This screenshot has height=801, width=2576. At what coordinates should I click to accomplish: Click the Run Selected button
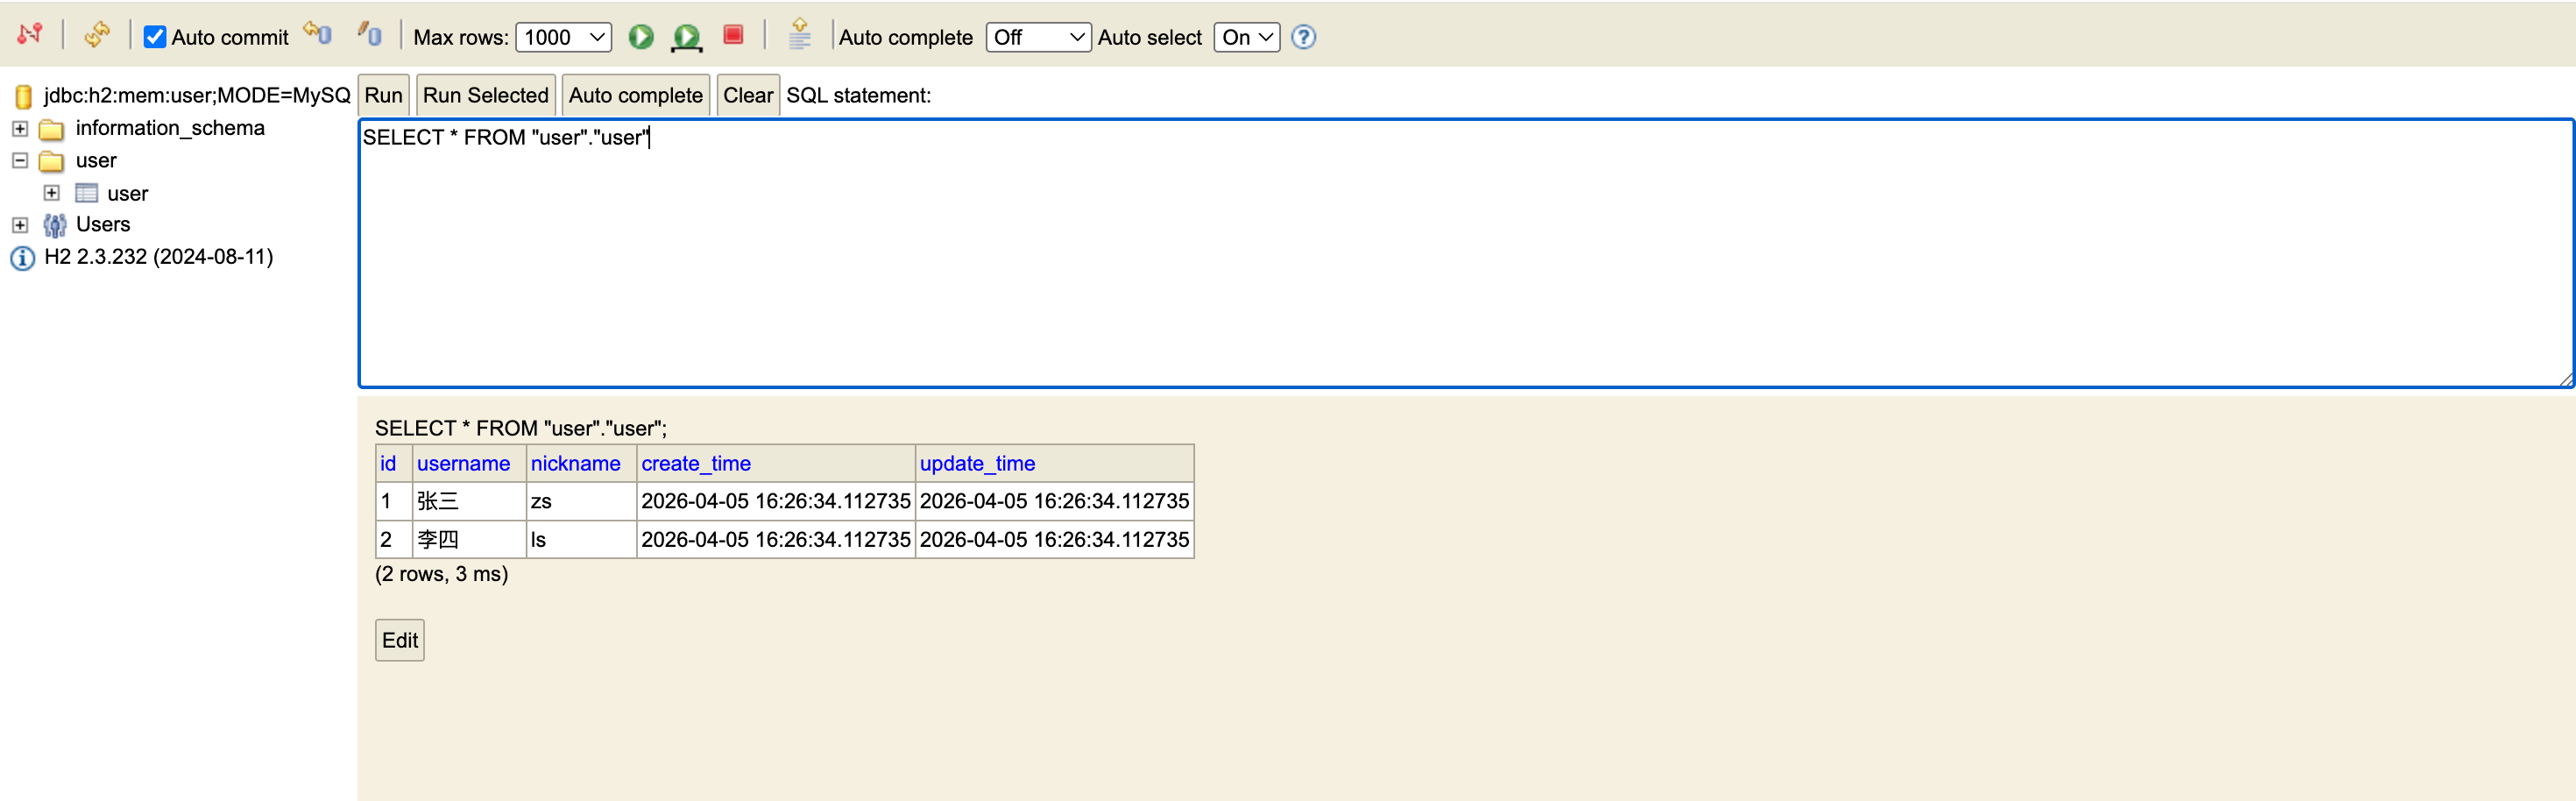[x=486, y=95]
